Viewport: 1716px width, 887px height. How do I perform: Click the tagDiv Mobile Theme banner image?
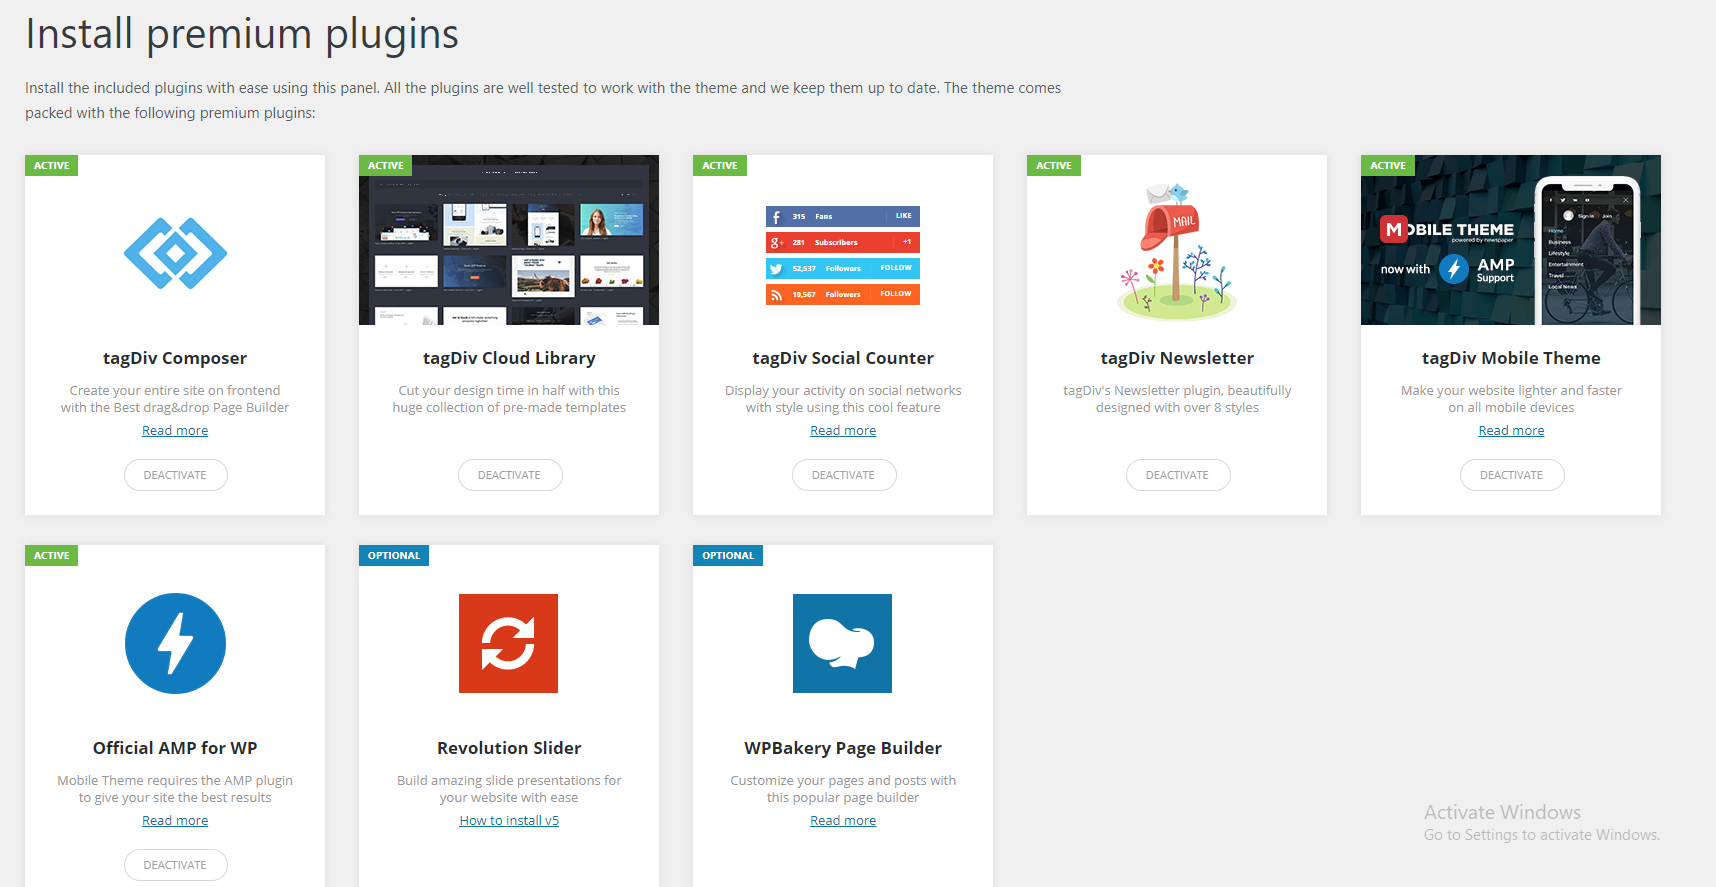(1511, 240)
